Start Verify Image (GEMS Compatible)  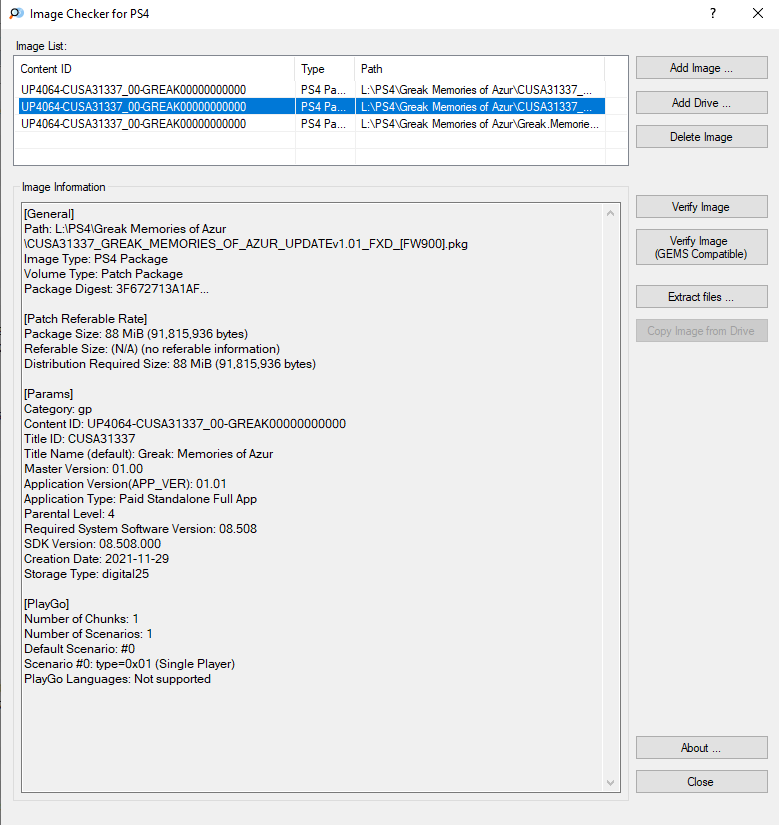701,247
